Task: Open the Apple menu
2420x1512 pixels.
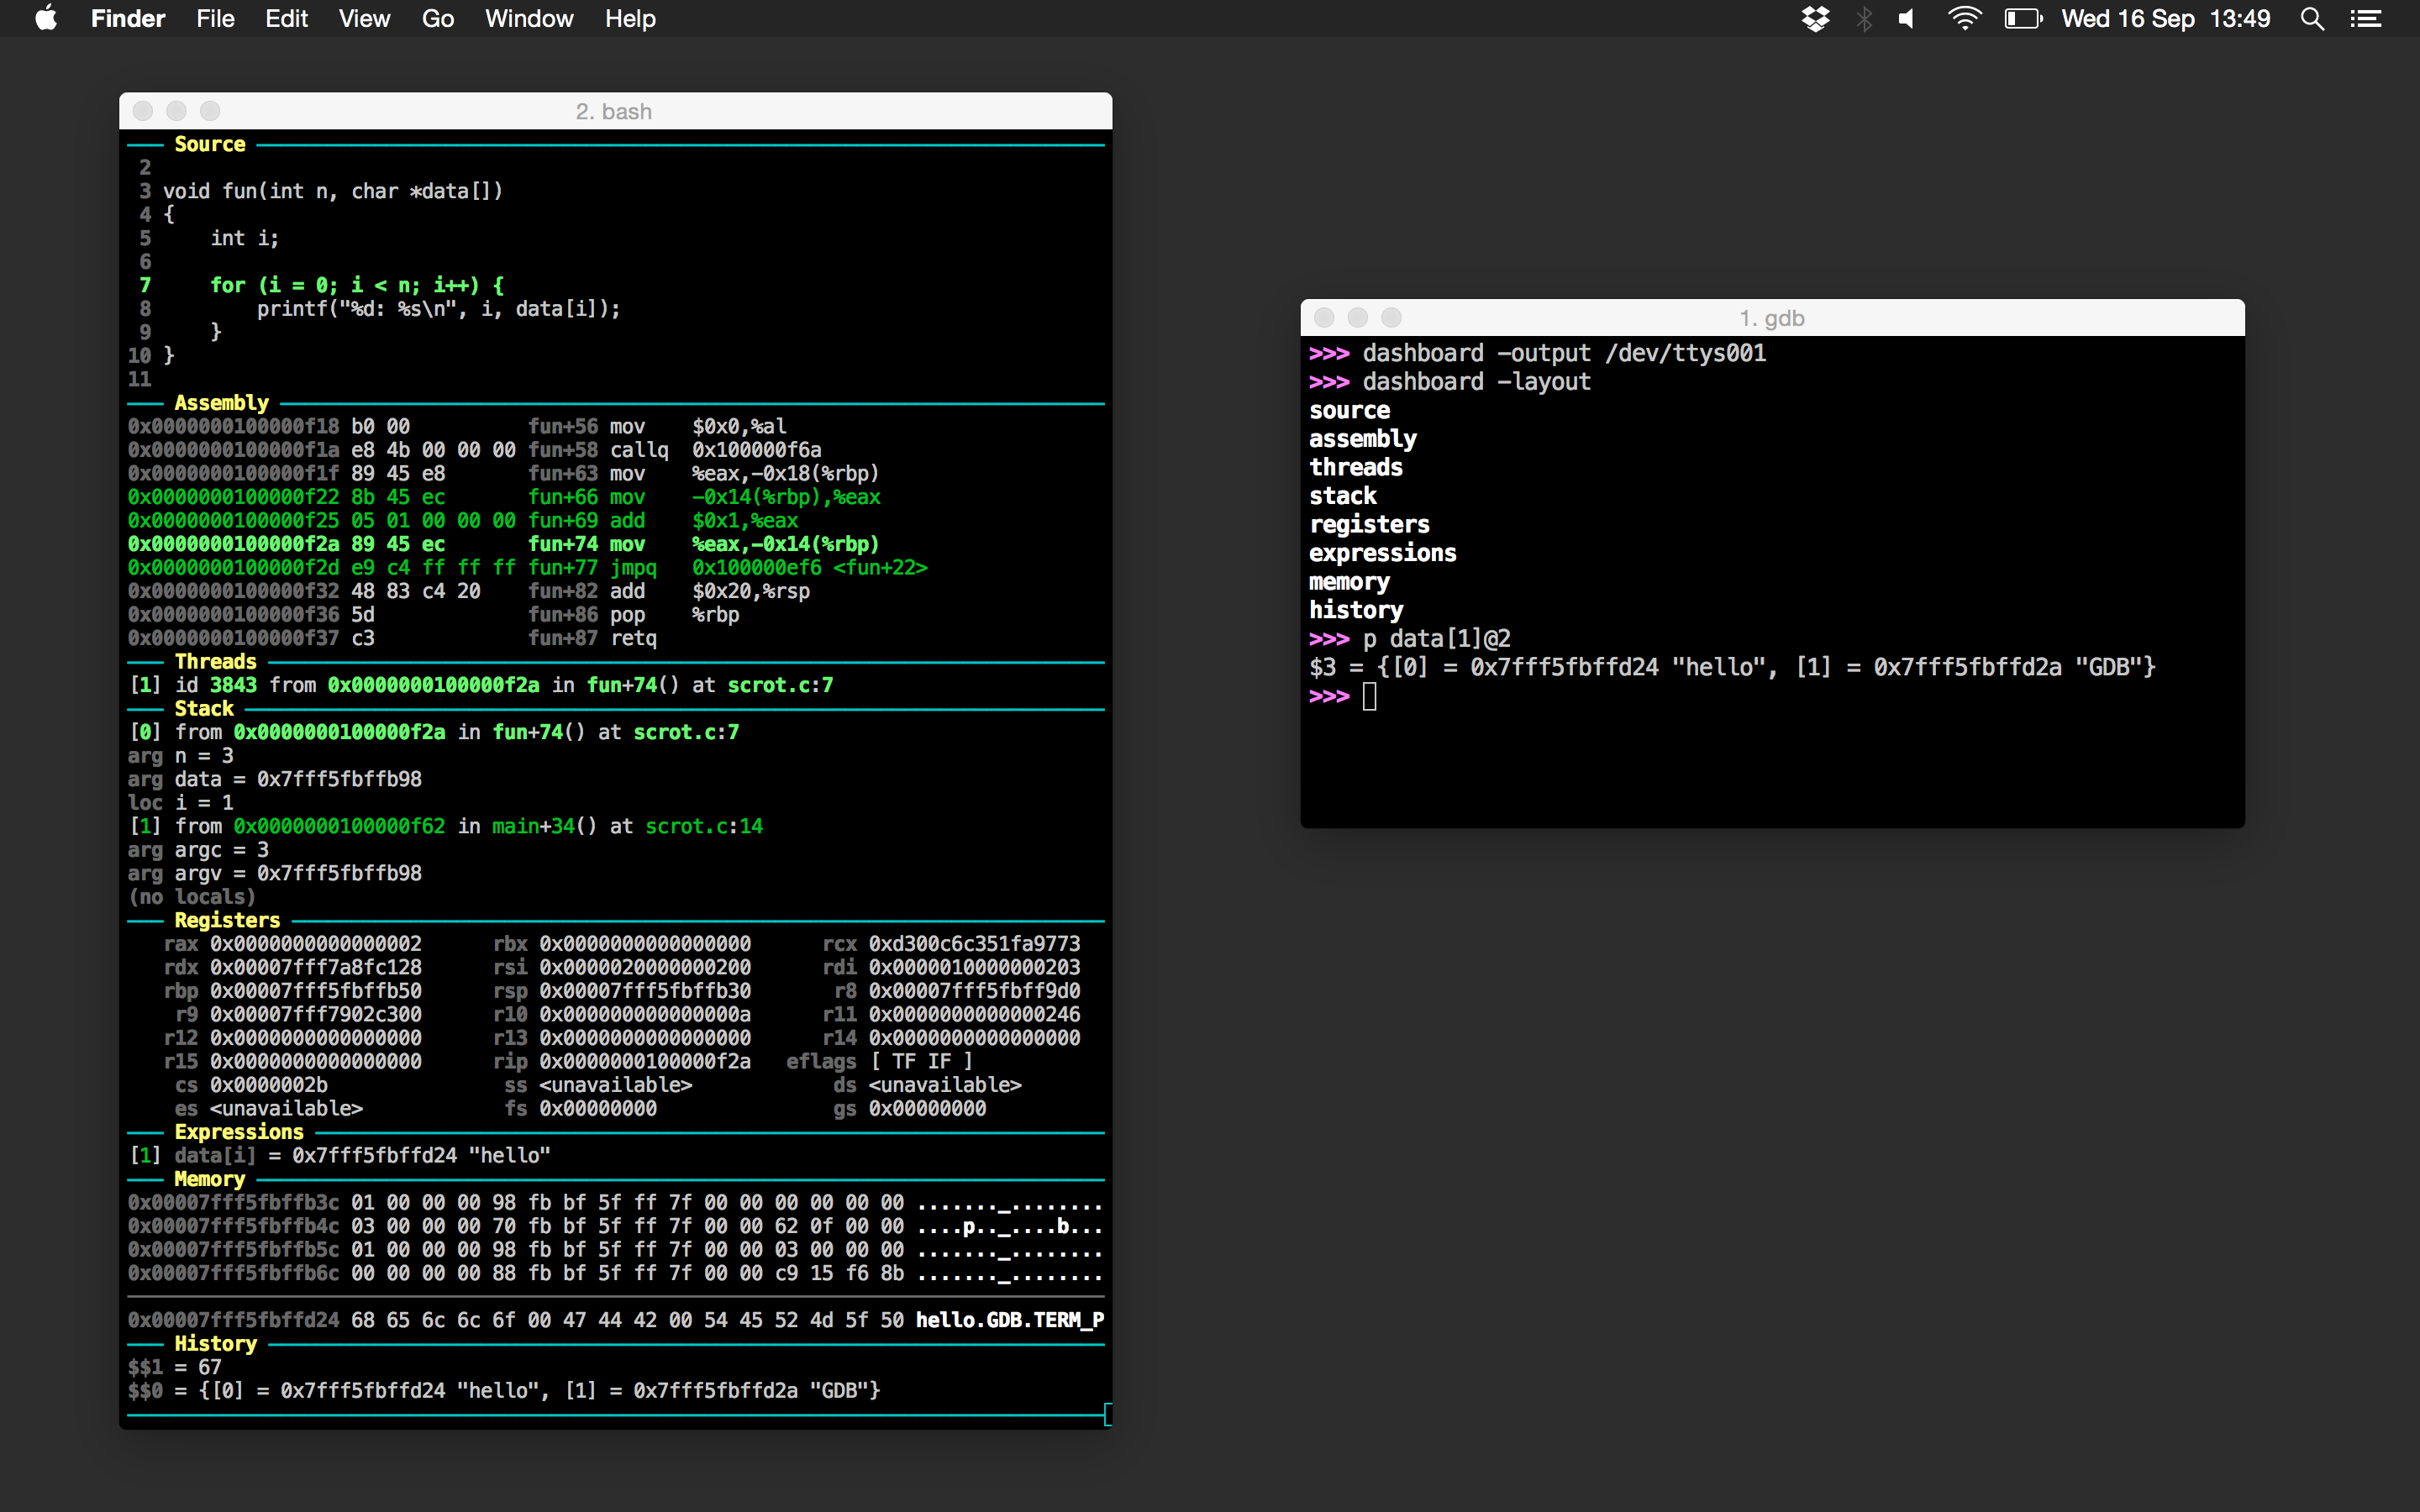Action: [x=46, y=18]
